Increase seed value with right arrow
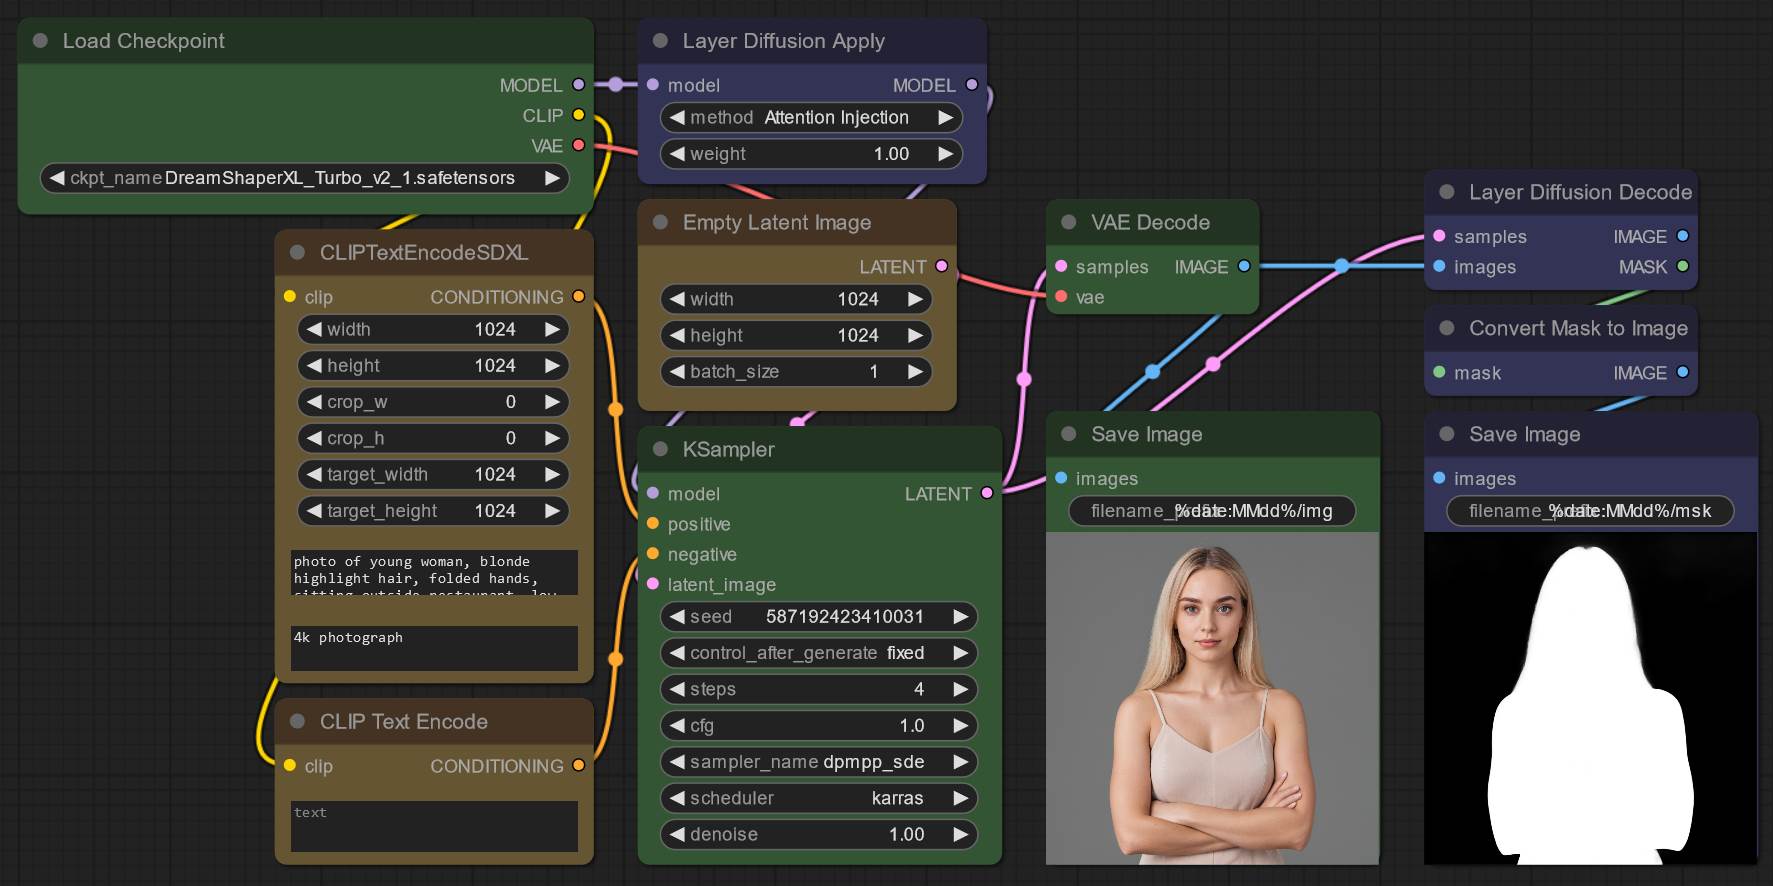This screenshot has width=1773, height=886. coord(961,617)
